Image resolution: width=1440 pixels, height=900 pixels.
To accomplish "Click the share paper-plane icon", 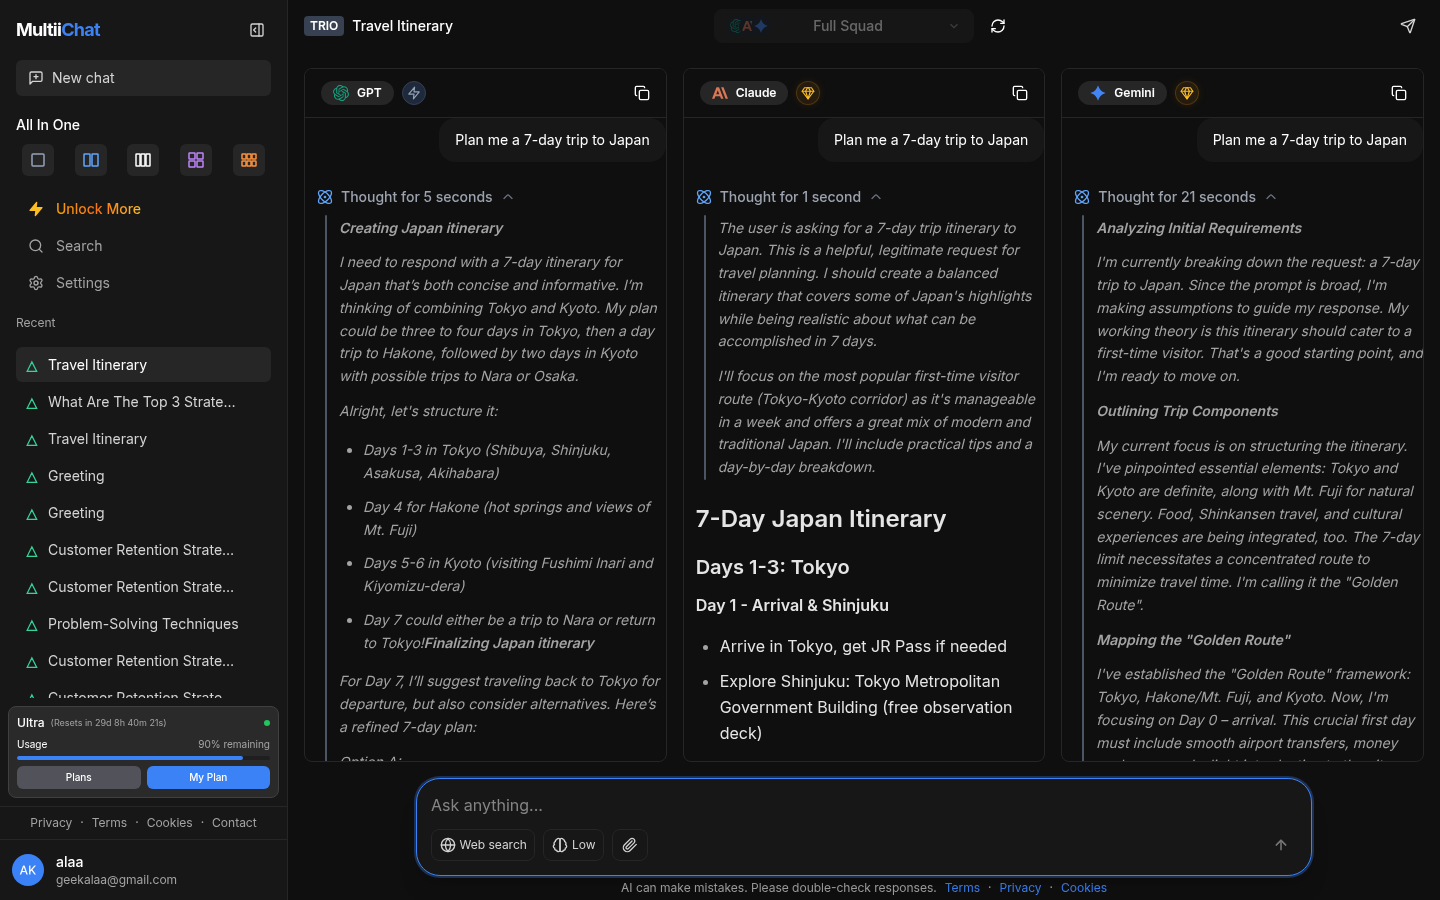I will (x=1408, y=26).
